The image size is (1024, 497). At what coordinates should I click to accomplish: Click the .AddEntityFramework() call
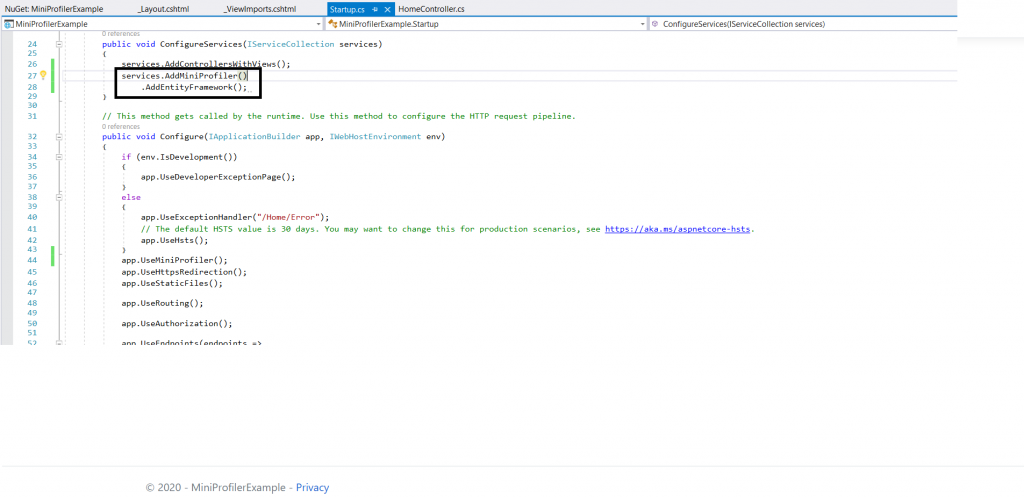[194, 87]
